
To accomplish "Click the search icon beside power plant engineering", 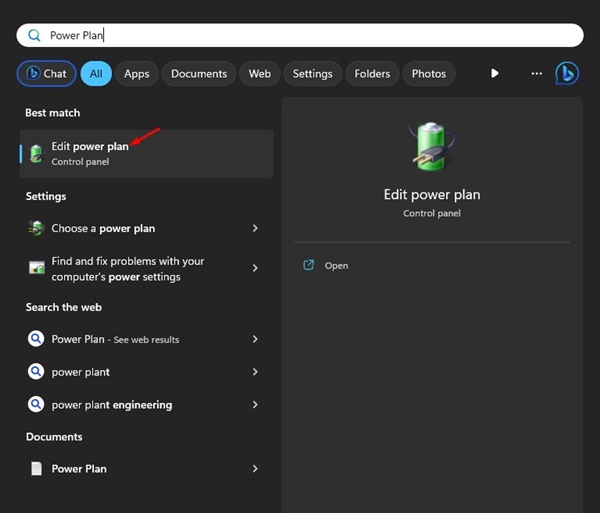I will click(36, 404).
